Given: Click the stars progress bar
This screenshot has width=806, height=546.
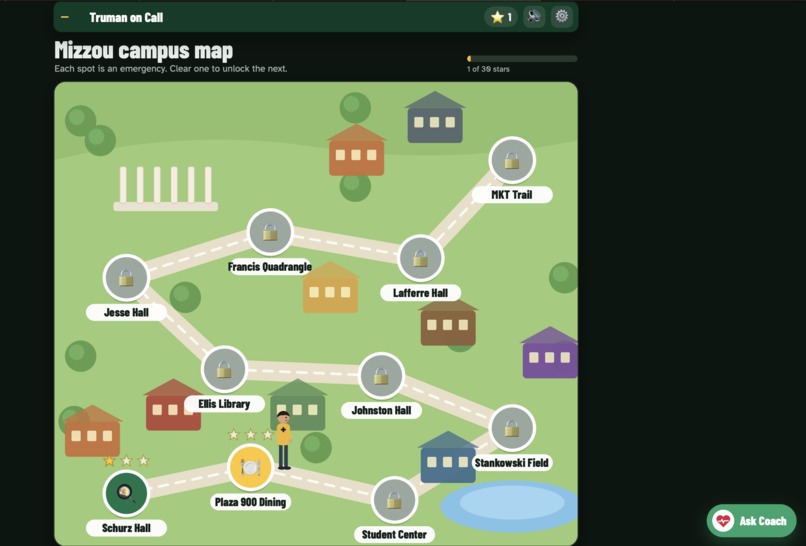Looking at the screenshot, I should (522, 59).
